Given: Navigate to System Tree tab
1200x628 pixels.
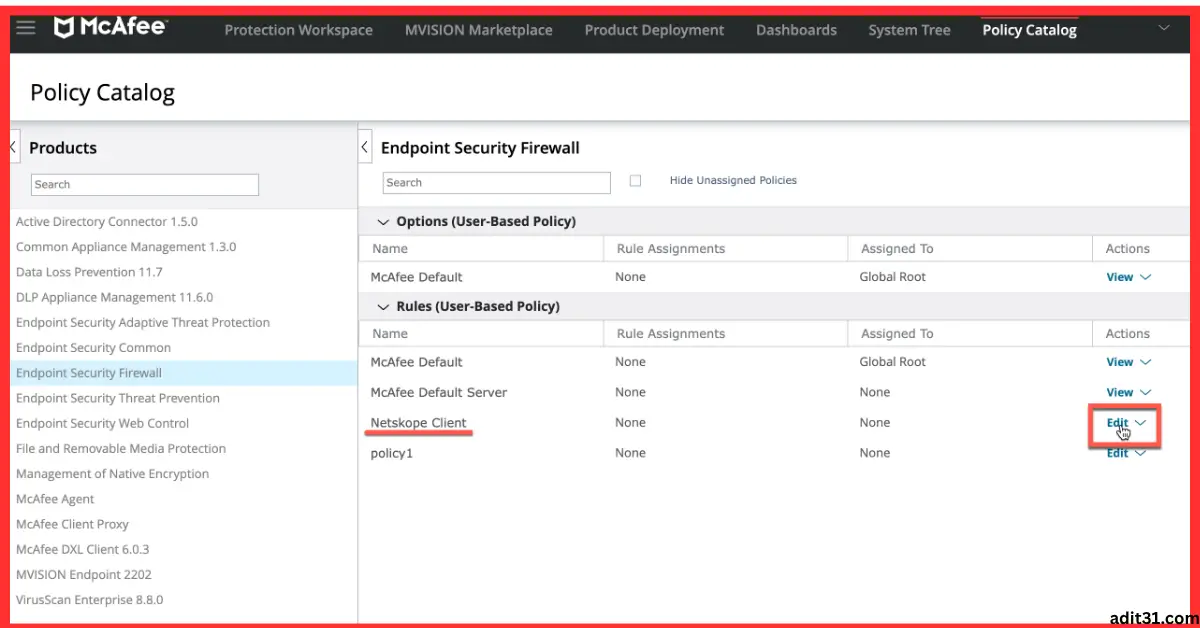Looking at the screenshot, I should [x=909, y=30].
